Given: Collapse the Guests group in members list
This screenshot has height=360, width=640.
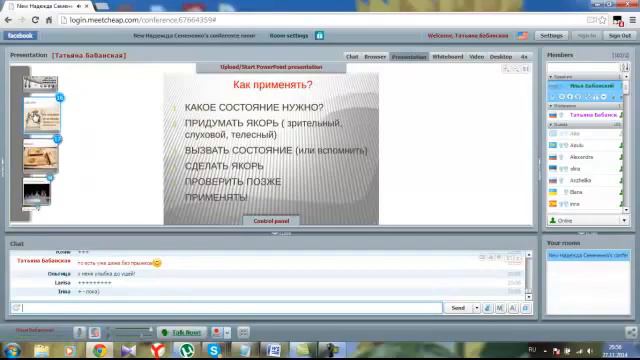Looking at the screenshot, I should (x=551, y=124).
